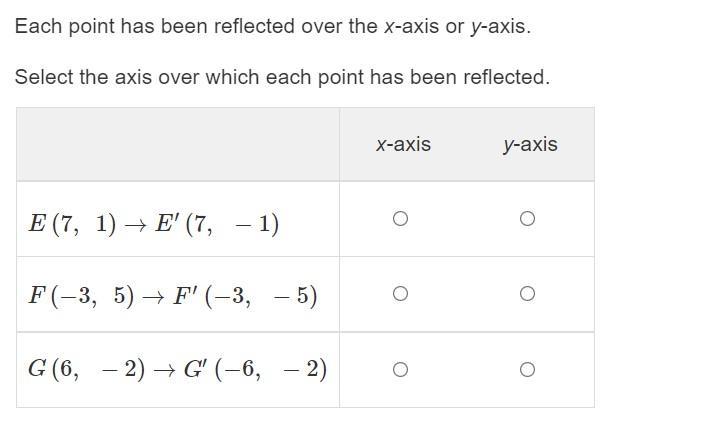
Task: Mark x-axis for G(6, −2) row
Action: (400, 369)
